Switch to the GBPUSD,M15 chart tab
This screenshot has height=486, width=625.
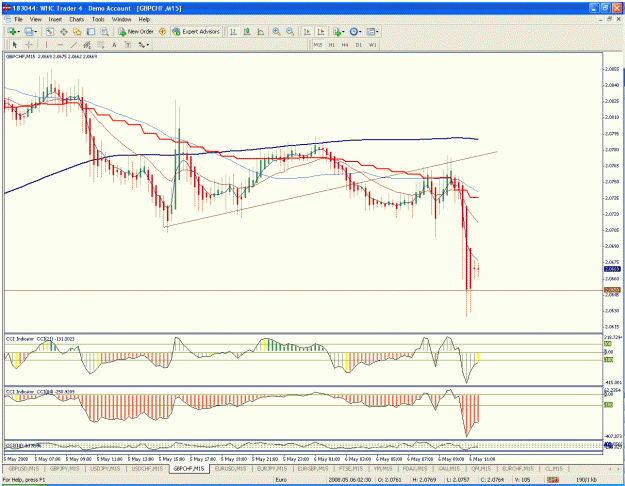click(x=24, y=469)
